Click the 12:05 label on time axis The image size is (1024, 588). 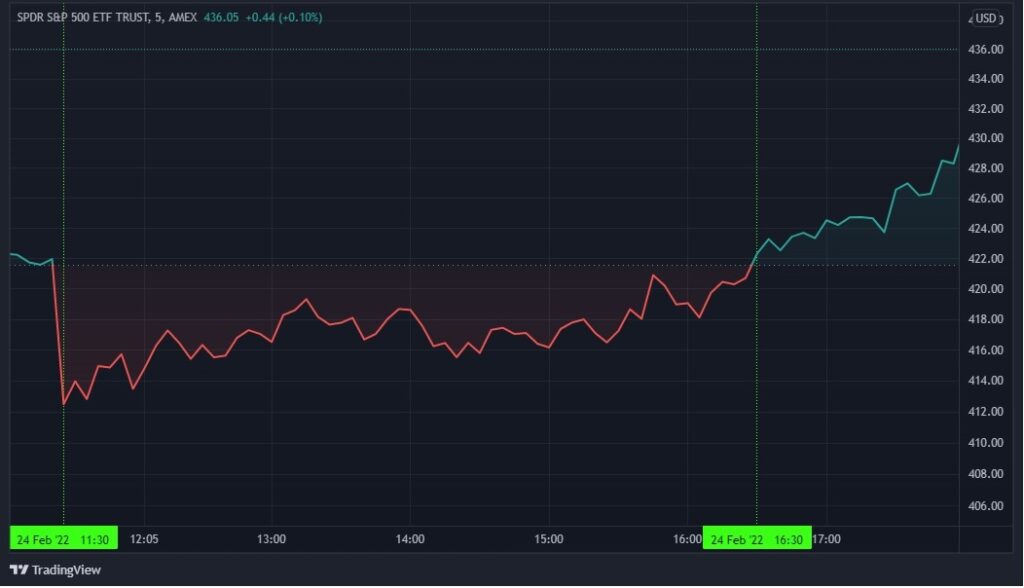tap(145, 539)
